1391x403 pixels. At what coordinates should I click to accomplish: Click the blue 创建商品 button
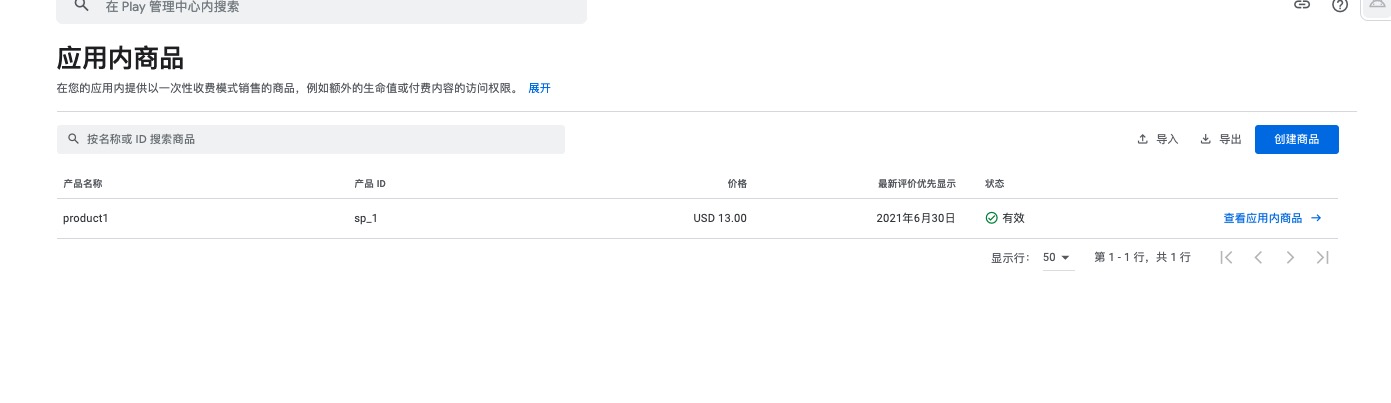pyautogui.click(x=1296, y=139)
